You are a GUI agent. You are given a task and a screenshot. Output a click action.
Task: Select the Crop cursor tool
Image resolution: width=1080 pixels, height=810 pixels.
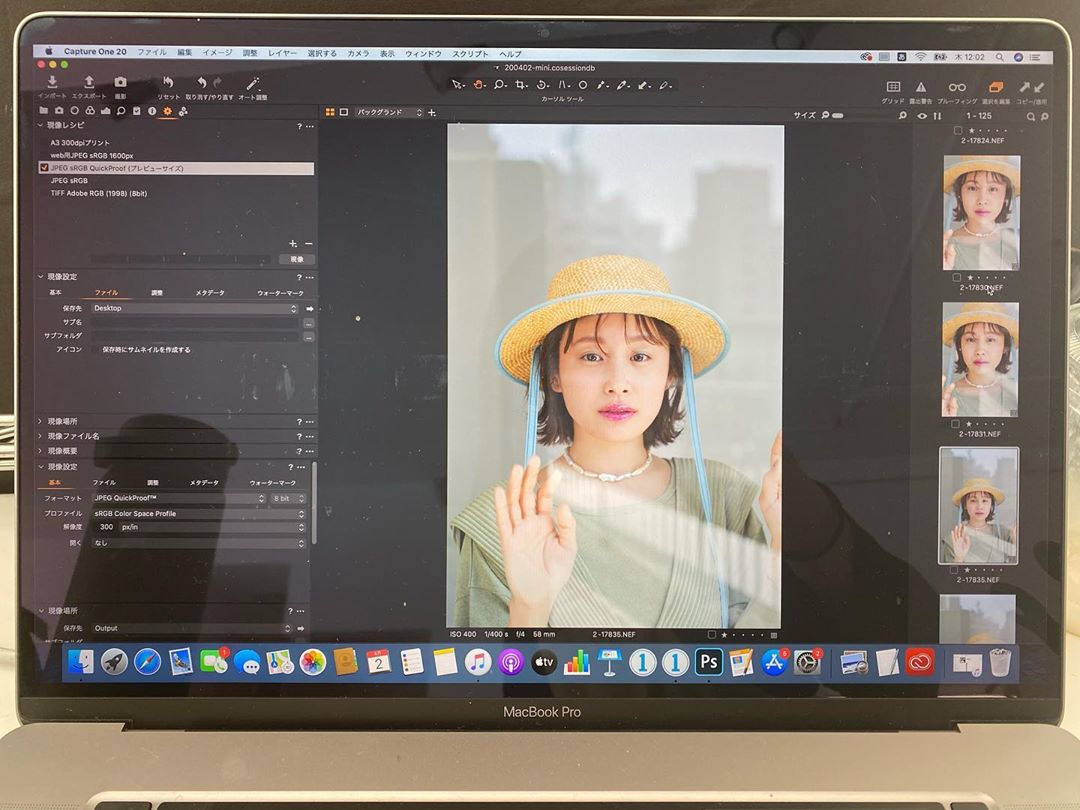pos(520,86)
